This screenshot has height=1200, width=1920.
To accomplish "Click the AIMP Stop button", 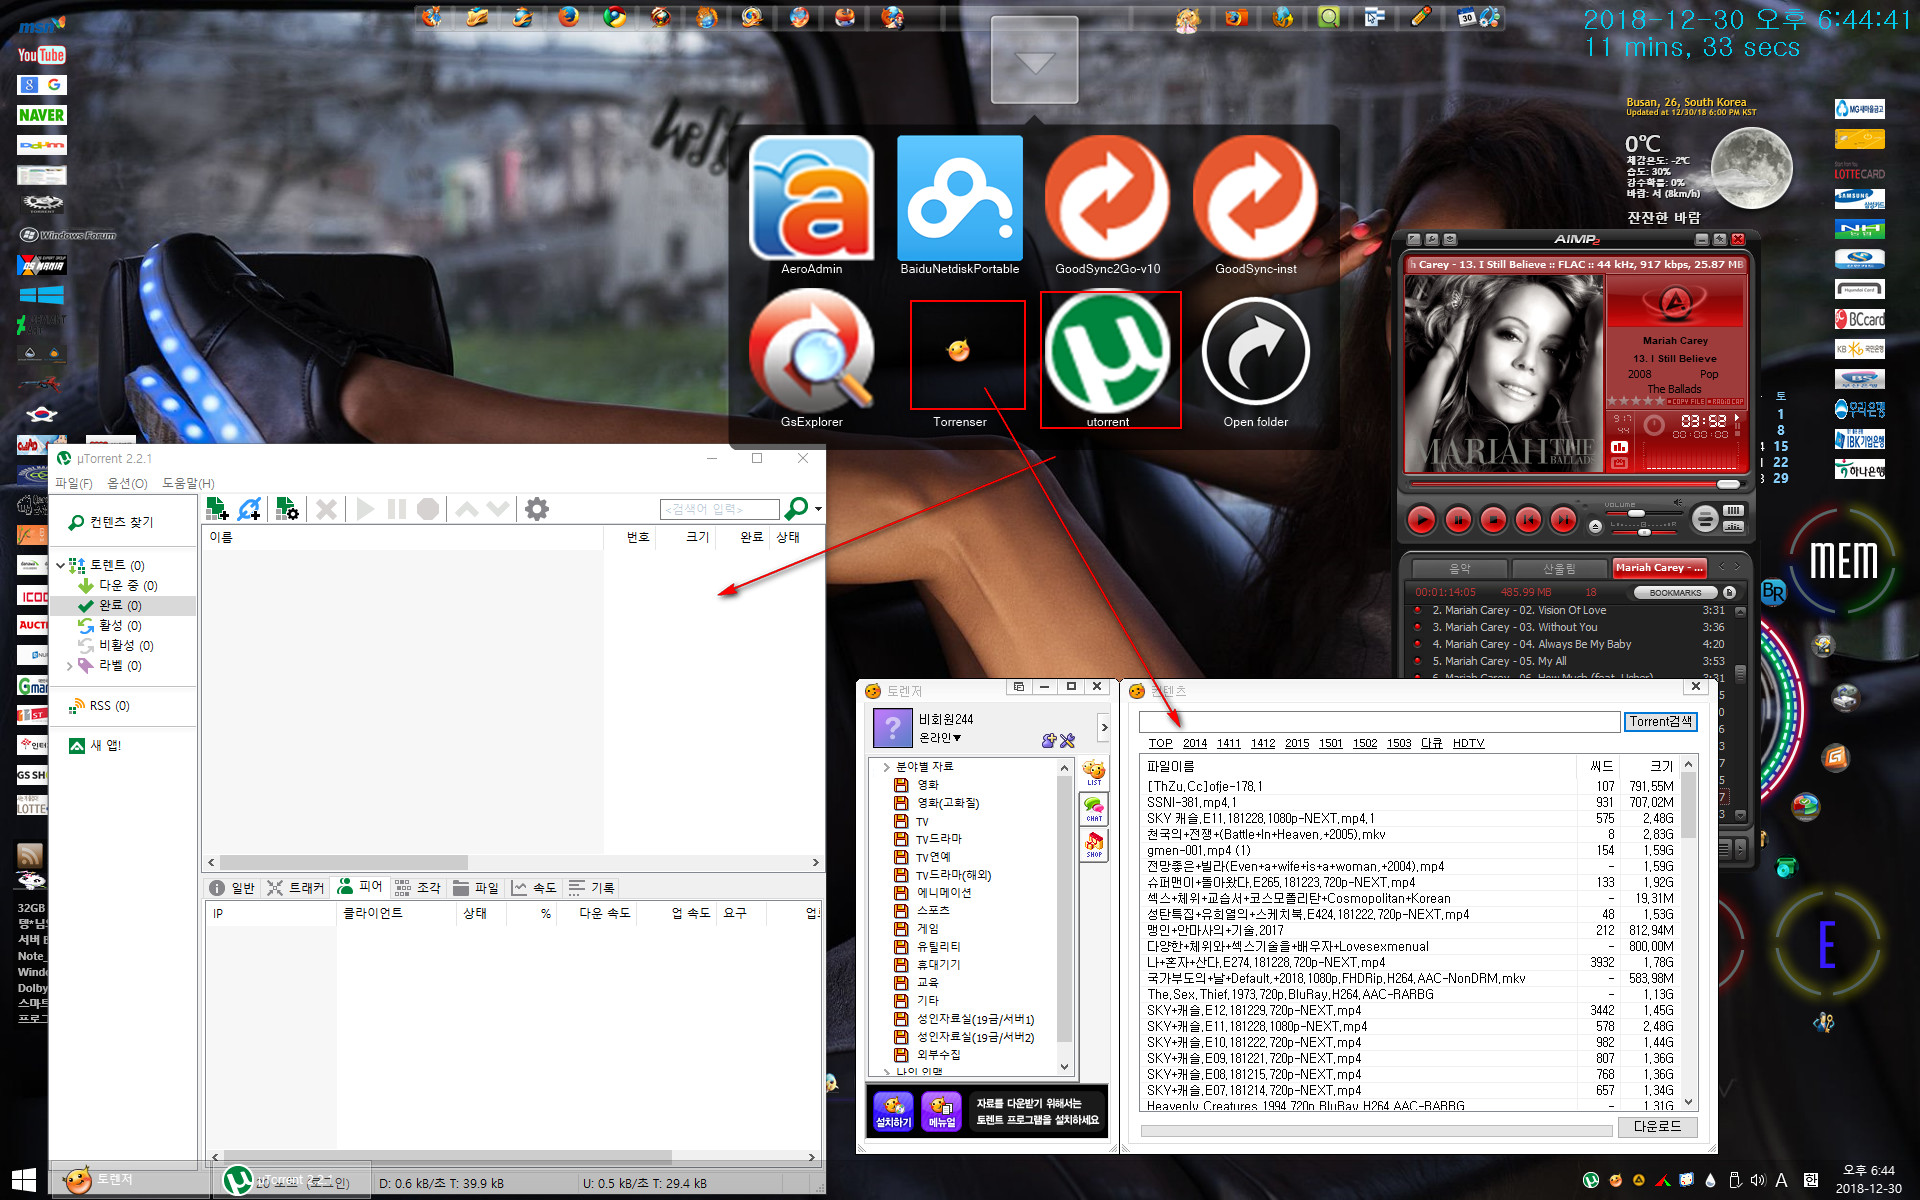I will (x=1493, y=520).
